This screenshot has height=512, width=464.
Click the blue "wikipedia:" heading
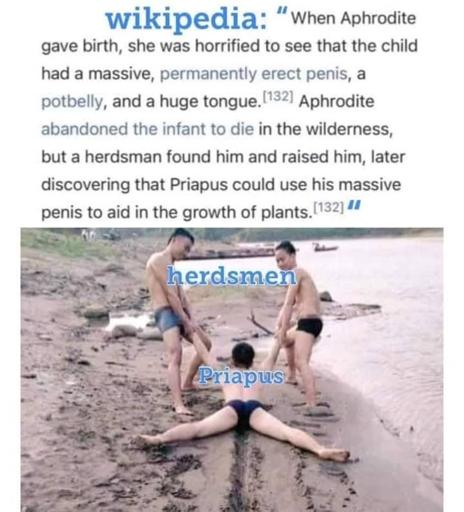pos(186,19)
